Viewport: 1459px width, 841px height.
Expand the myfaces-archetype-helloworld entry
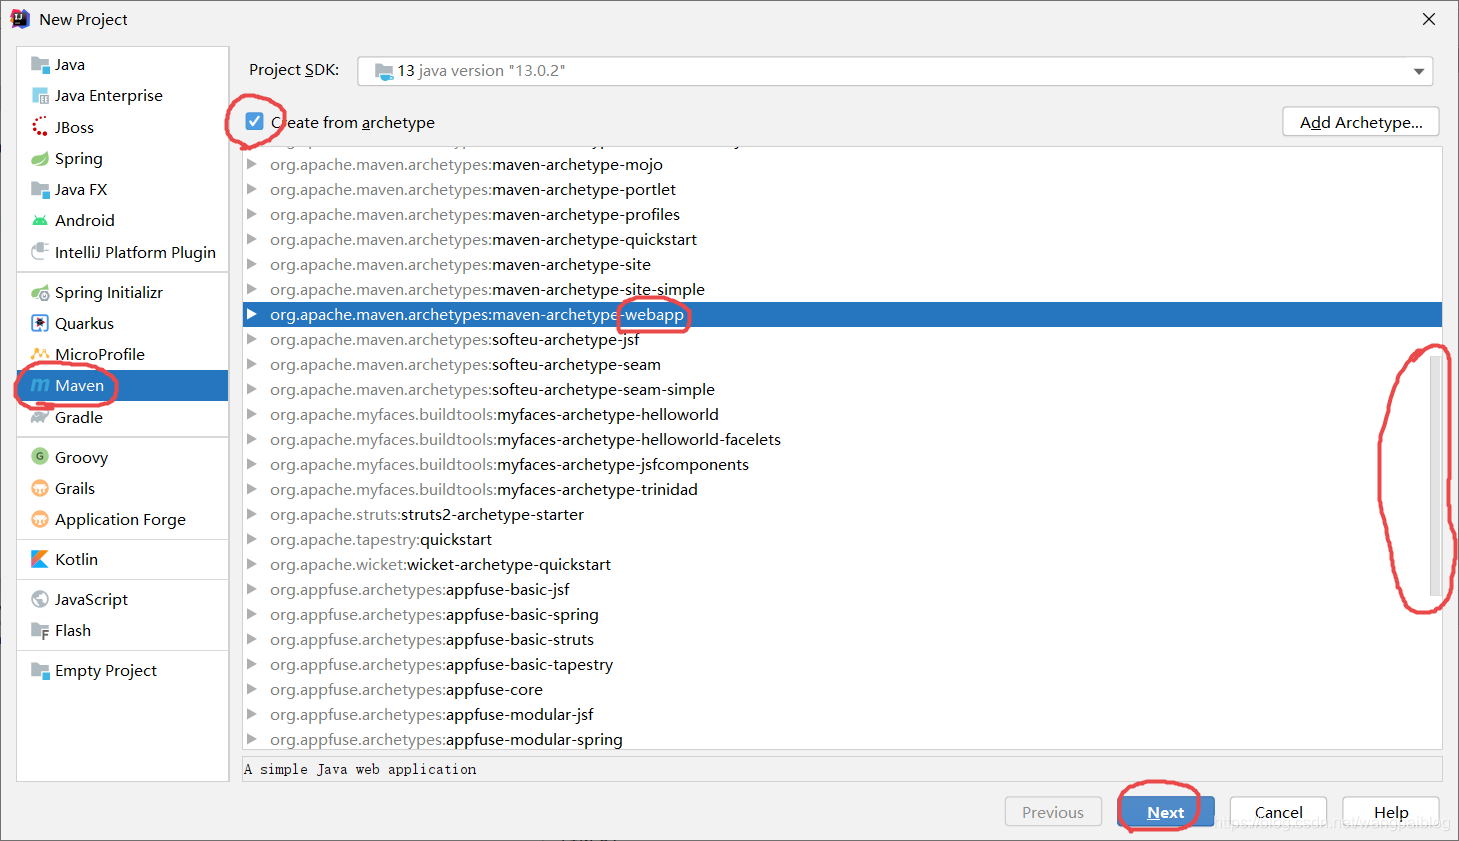(252, 414)
